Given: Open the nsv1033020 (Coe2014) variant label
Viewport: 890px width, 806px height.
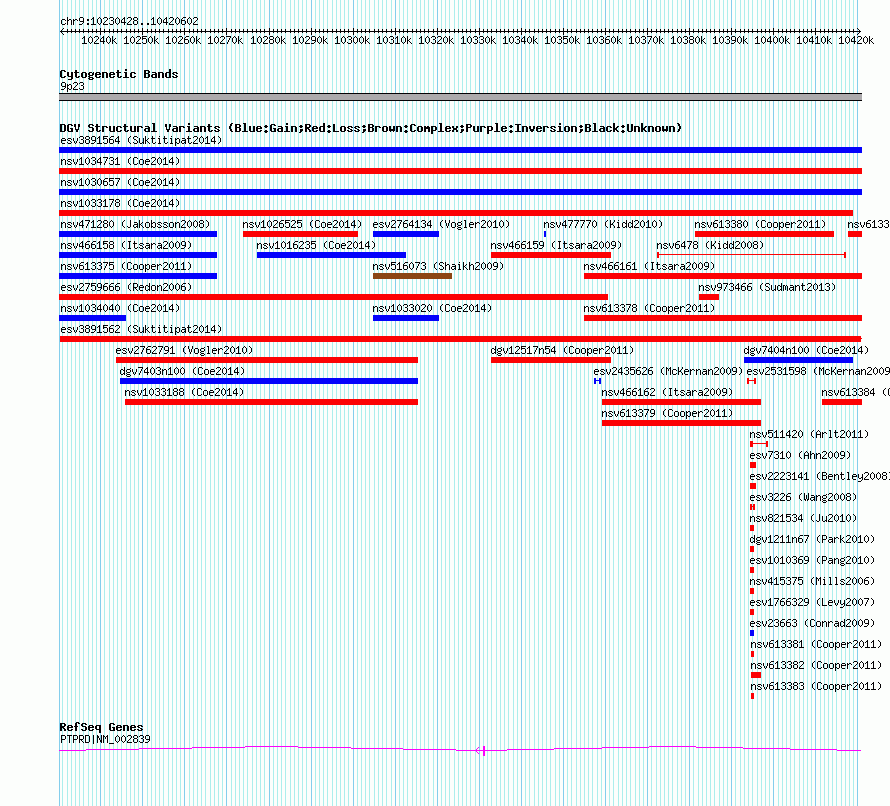Looking at the screenshot, I should point(432,308).
